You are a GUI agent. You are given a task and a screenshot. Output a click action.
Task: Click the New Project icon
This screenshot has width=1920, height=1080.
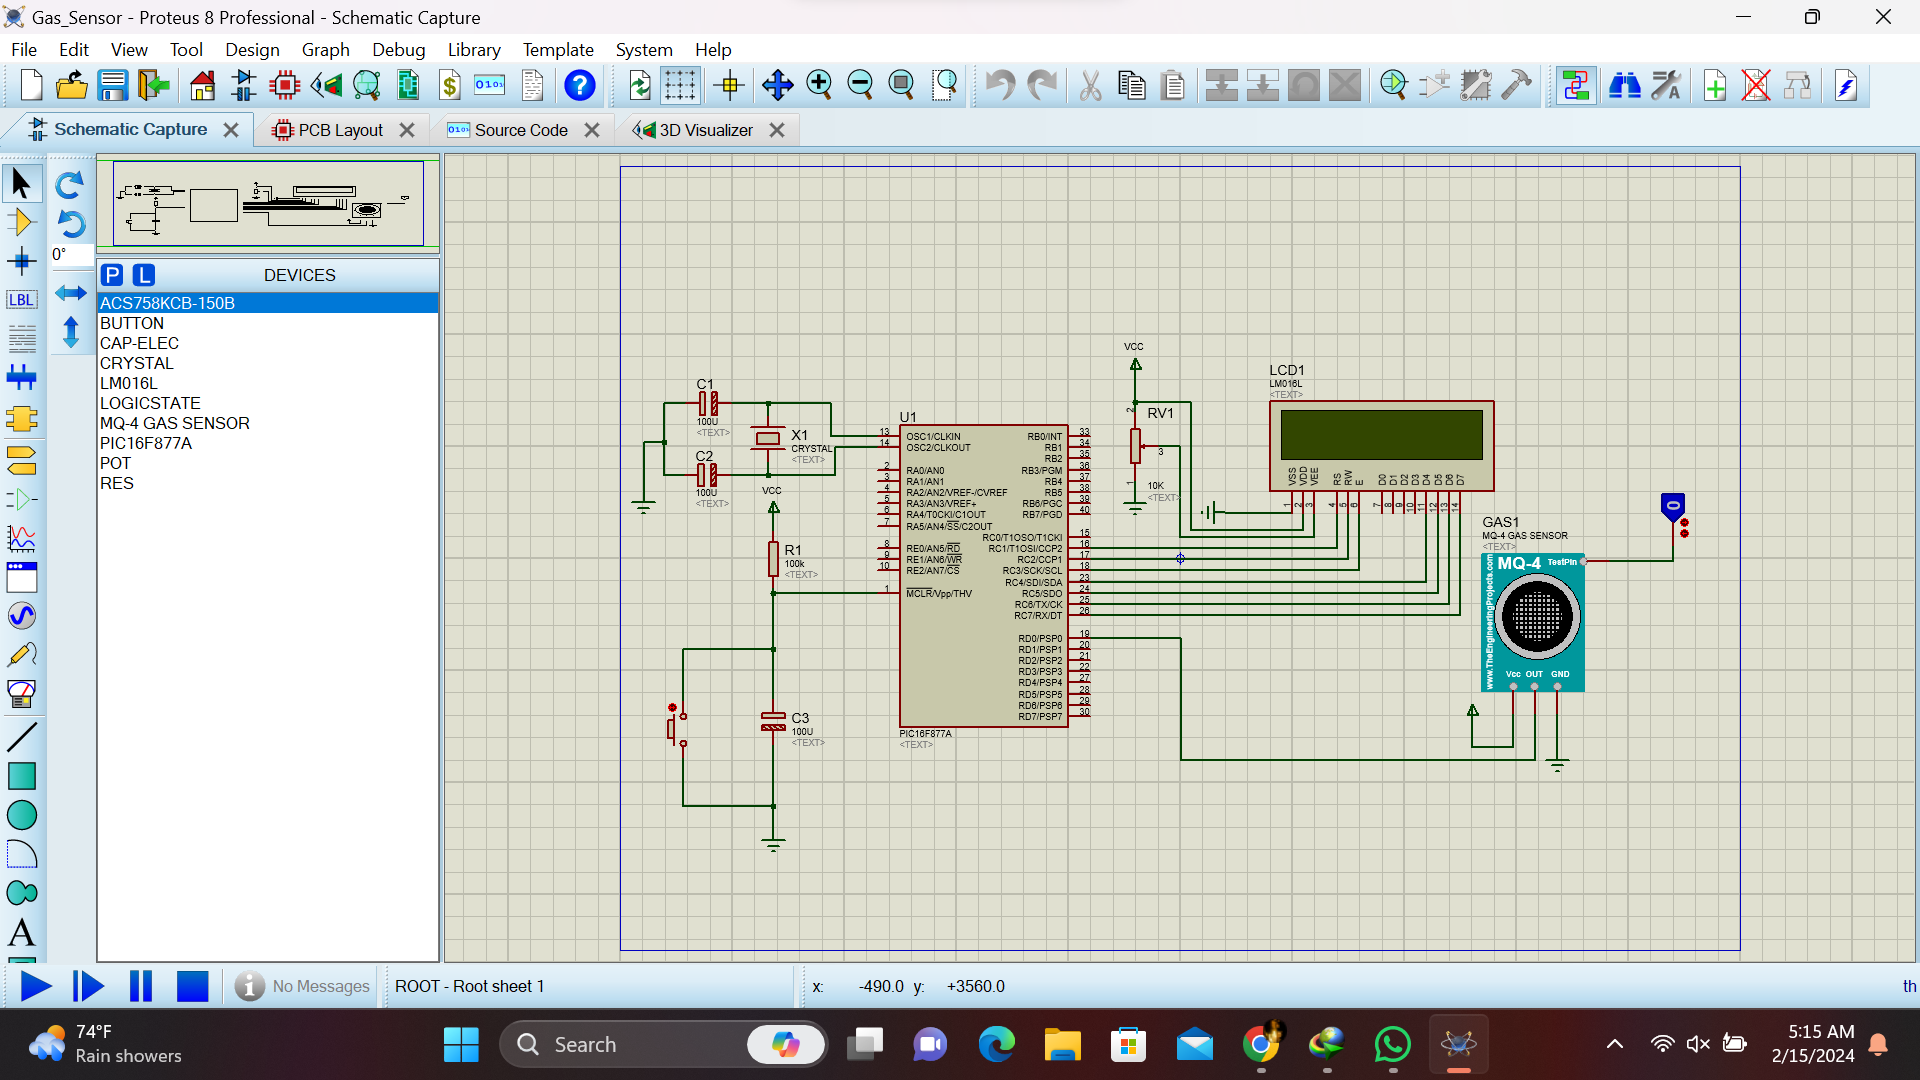pyautogui.click(x=31, y=86)
